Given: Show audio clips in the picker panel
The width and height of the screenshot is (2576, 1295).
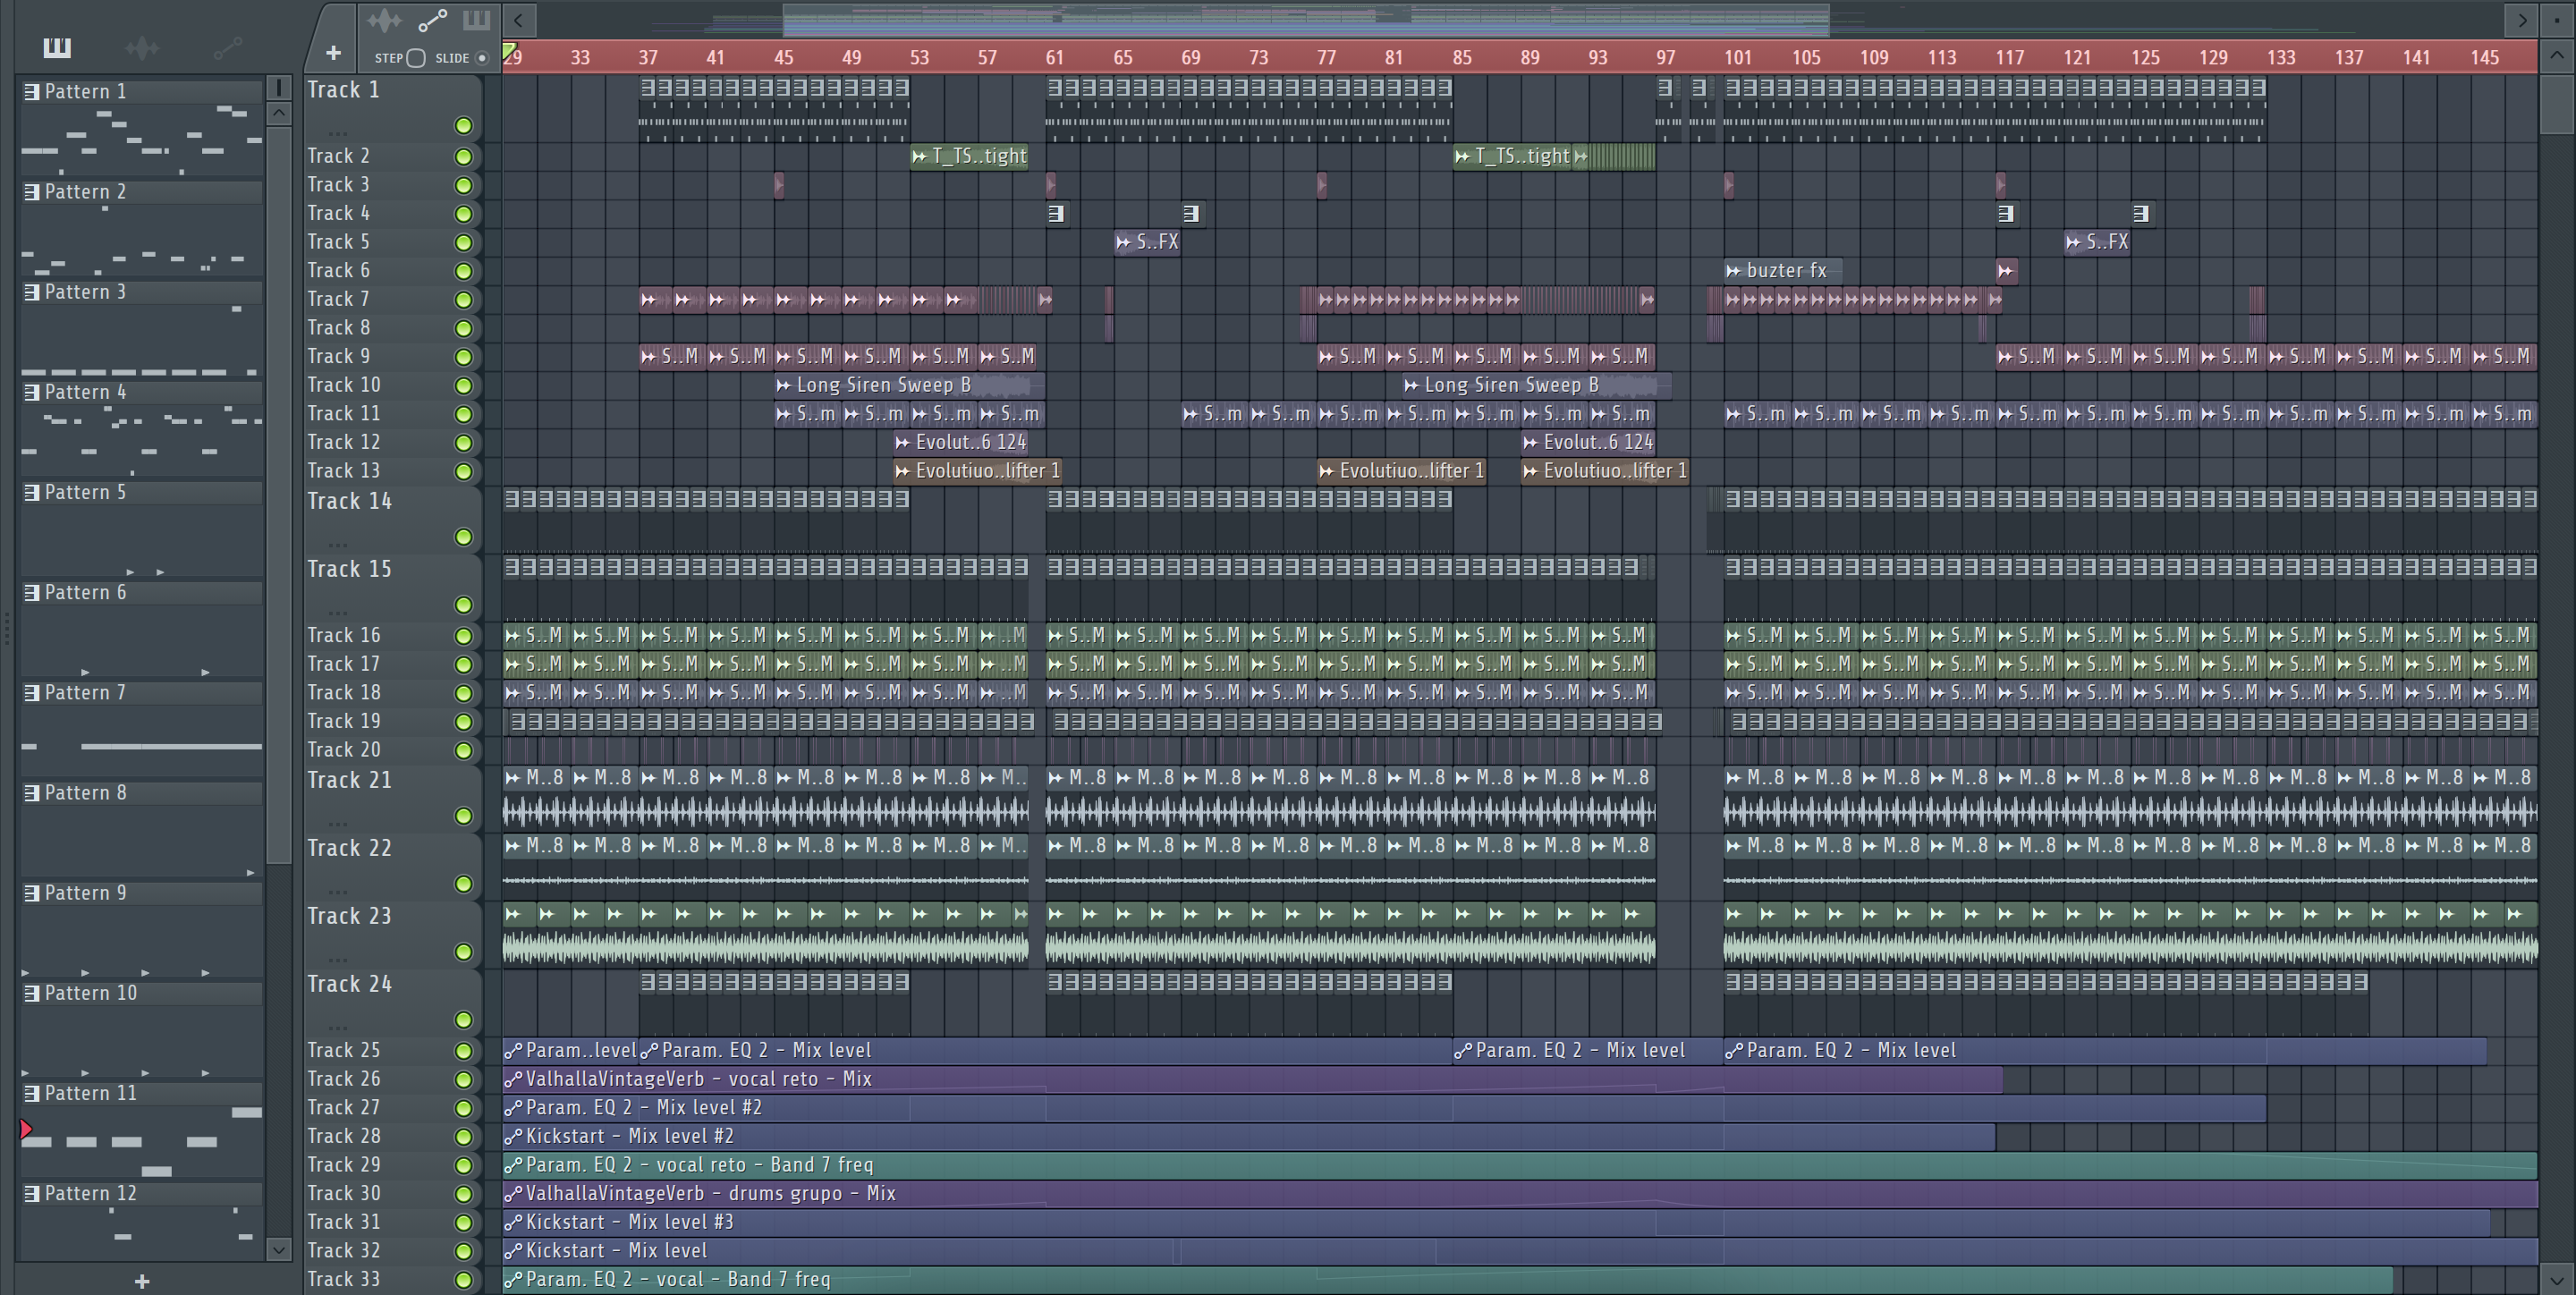Looking at the screenshot, I should [142, 47].
